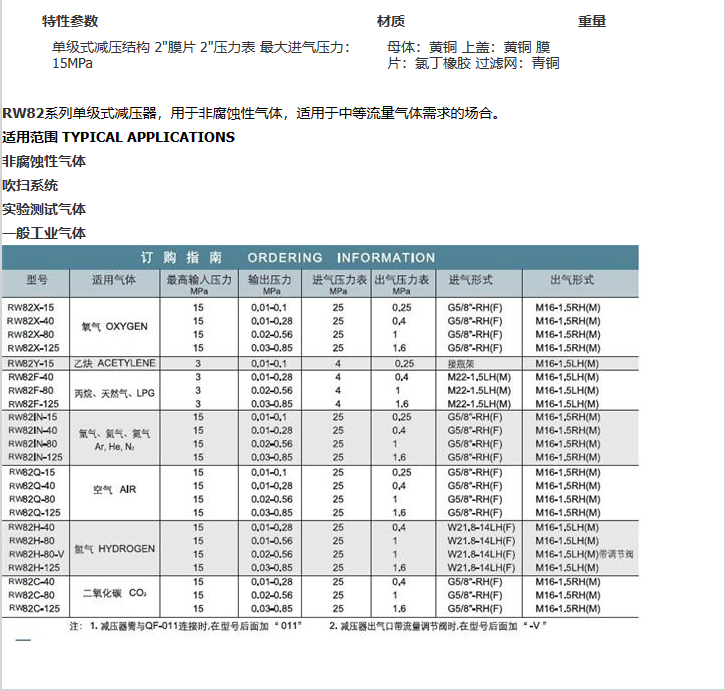Click the 进气压力表 column header
The width and height of the screenshot is (726, 691).
tap(339, 283)
